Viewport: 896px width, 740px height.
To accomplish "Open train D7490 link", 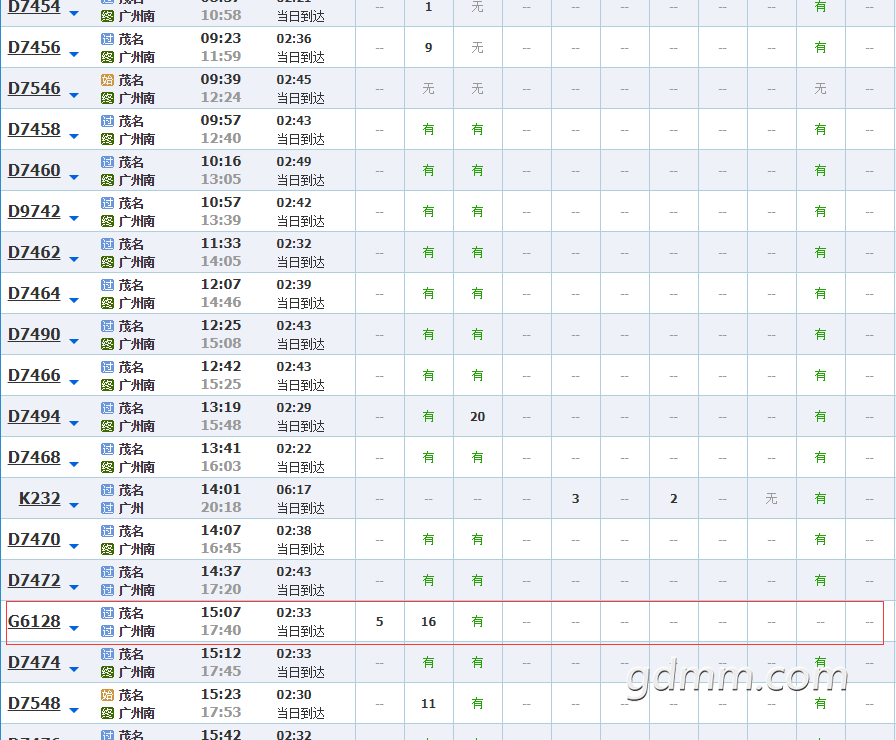I will point(34,334).
